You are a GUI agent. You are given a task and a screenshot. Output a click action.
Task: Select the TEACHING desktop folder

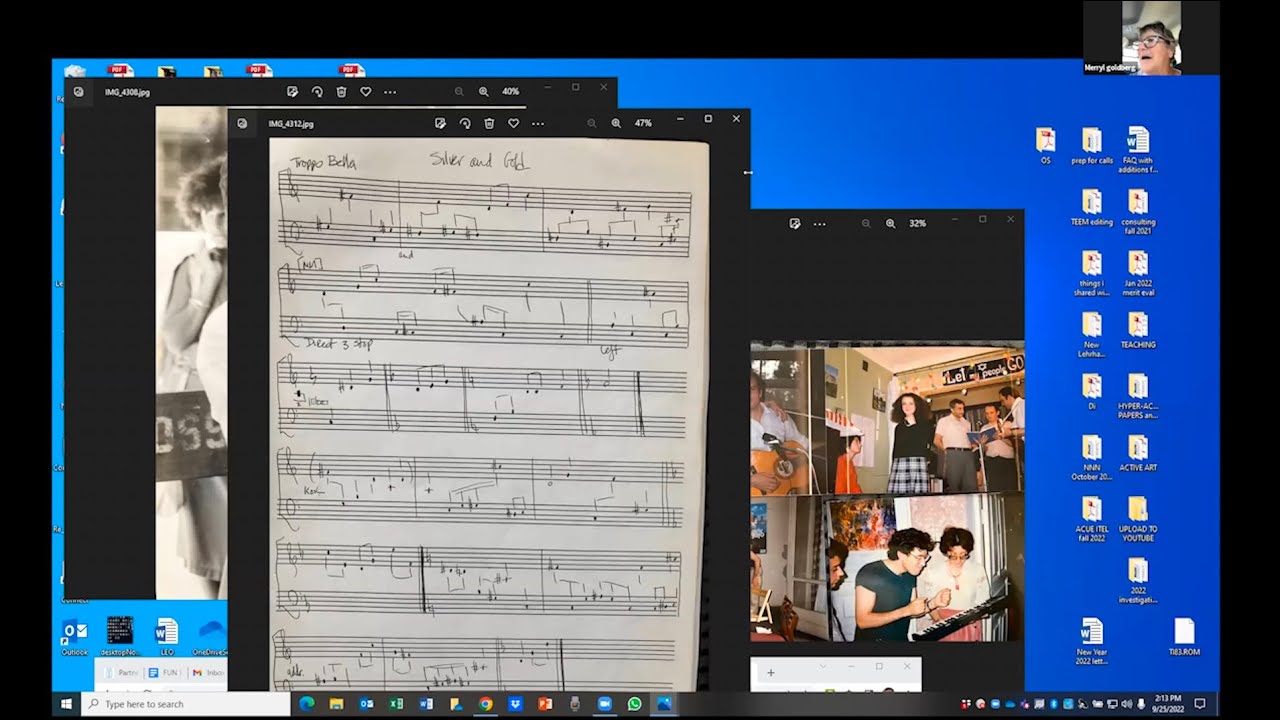tap(1138, 331)
